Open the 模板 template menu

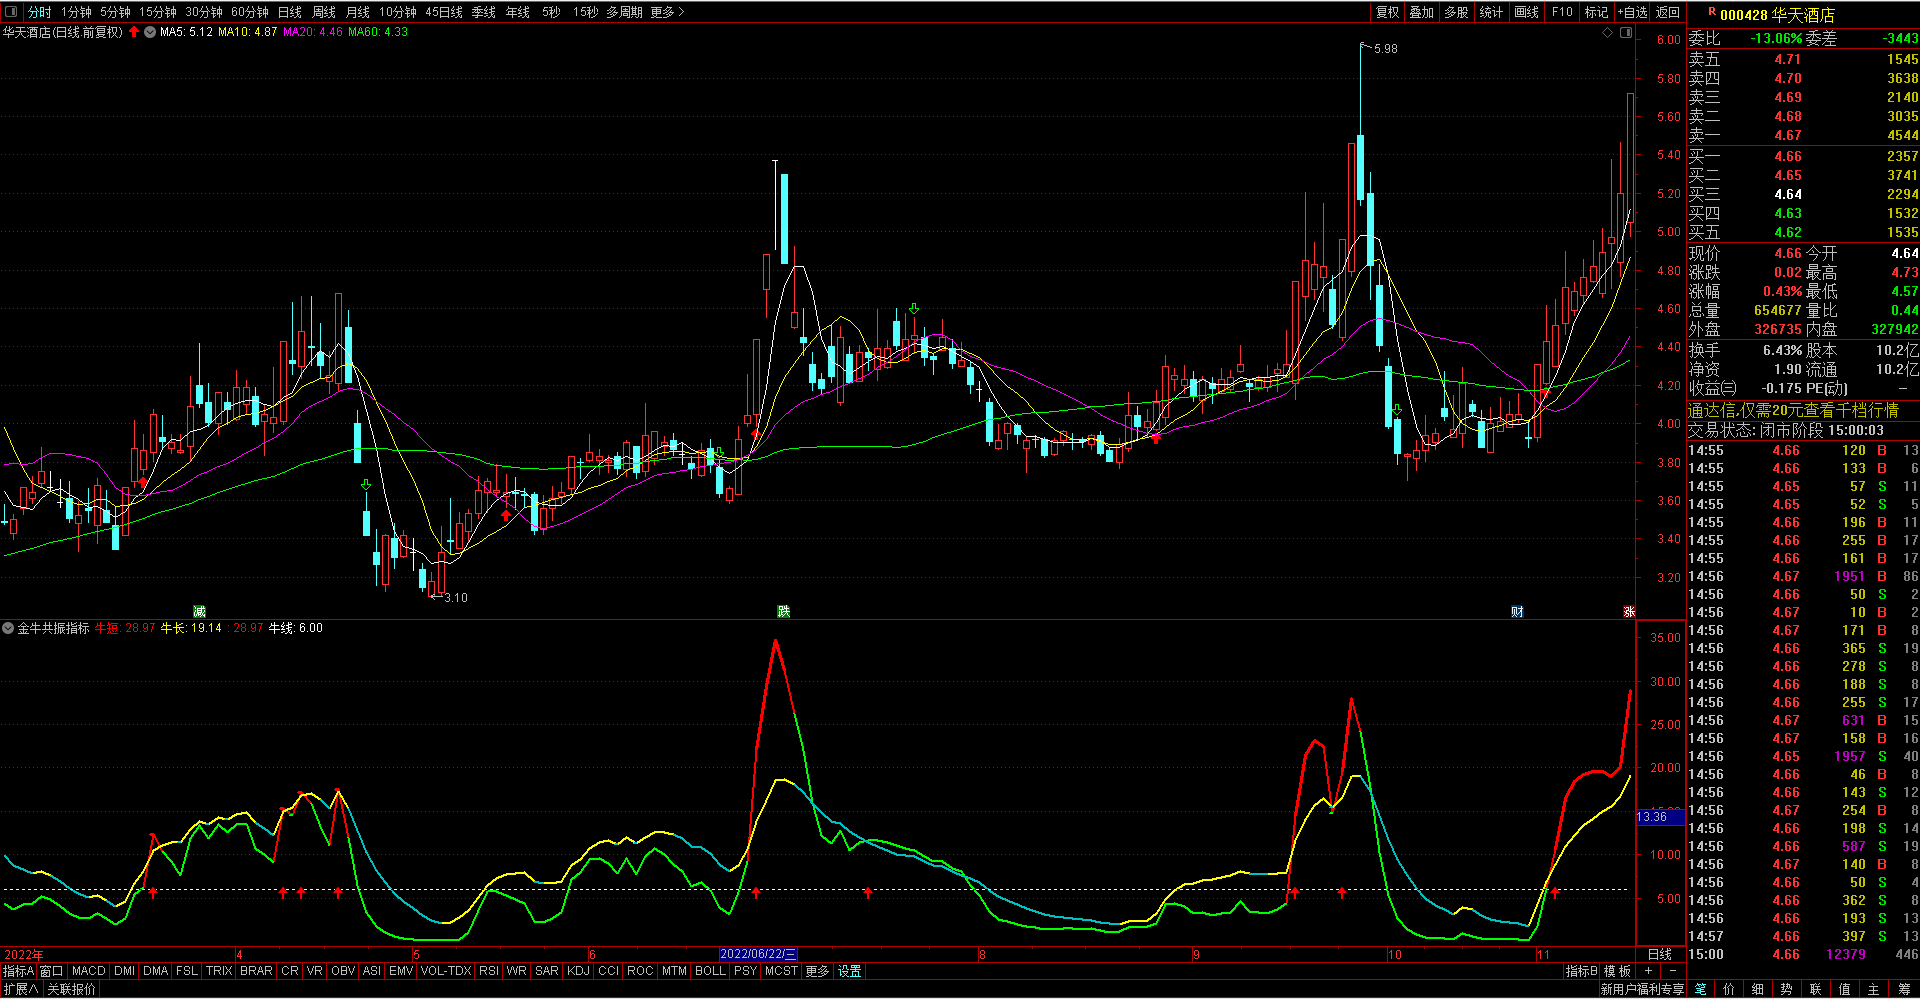1618,971
